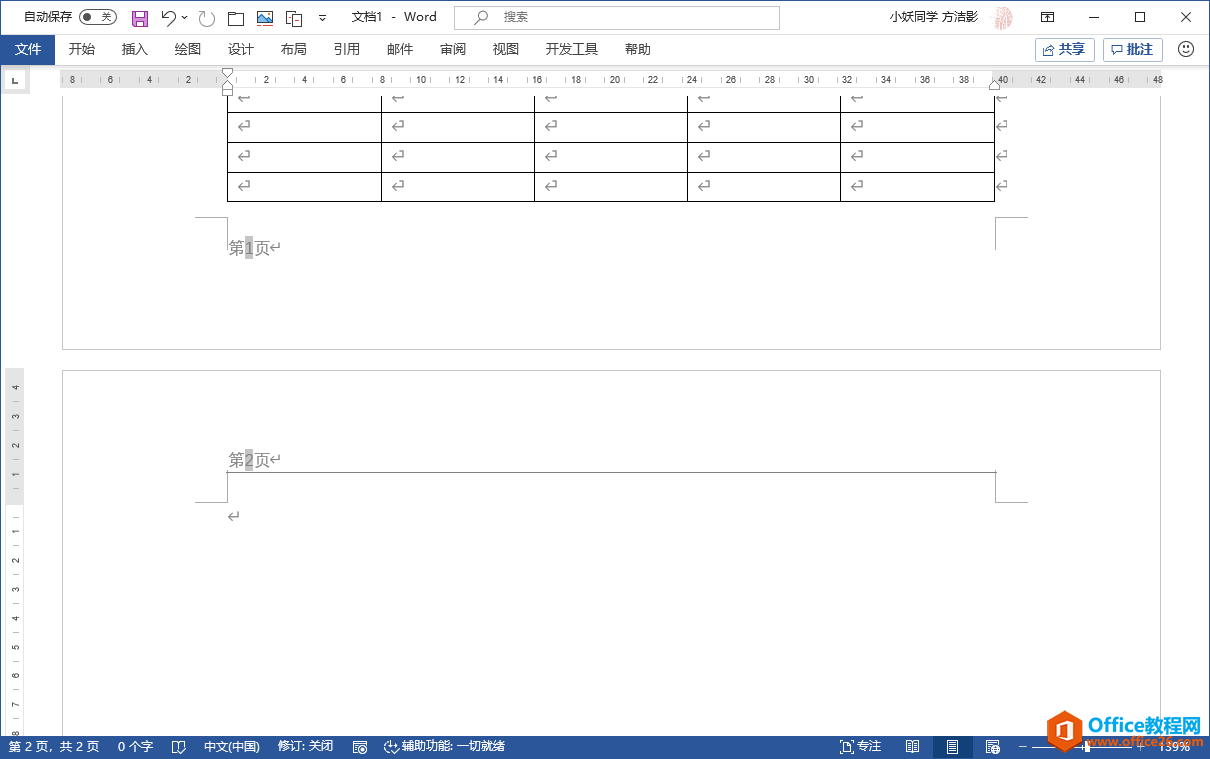Viewport: 1210px width, 759px height.
Task: Click the language indicator 中文(中国)
Action: (232, 747)
